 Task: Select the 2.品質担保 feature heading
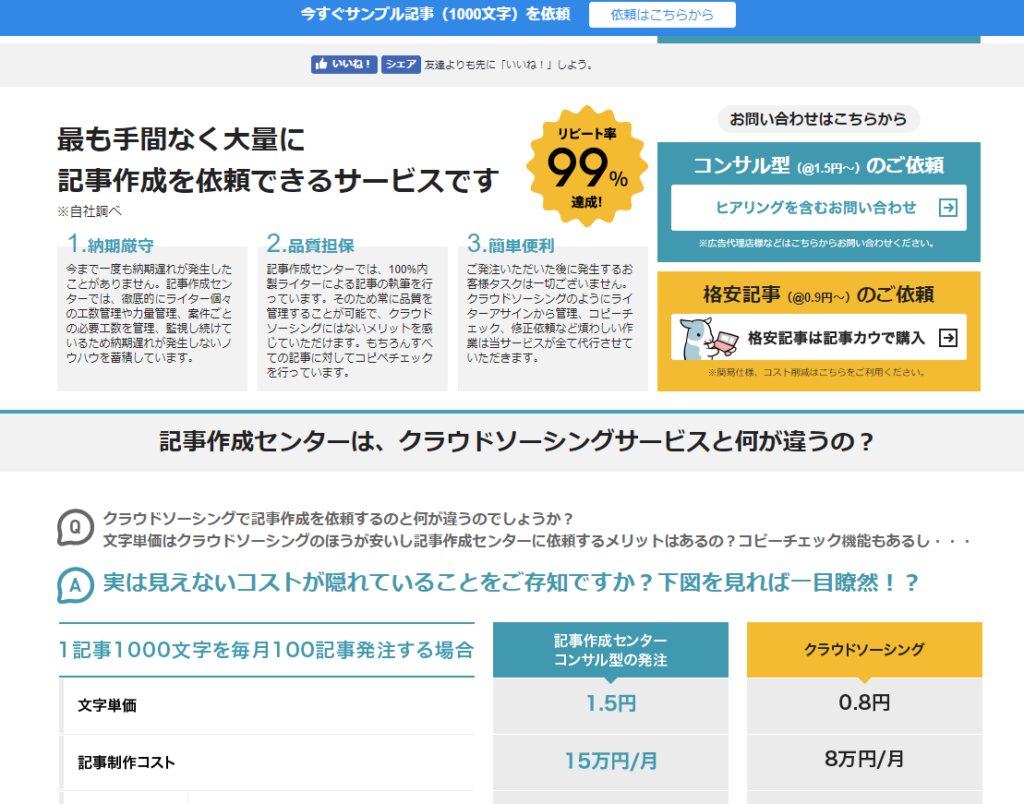tap(310, 244)
